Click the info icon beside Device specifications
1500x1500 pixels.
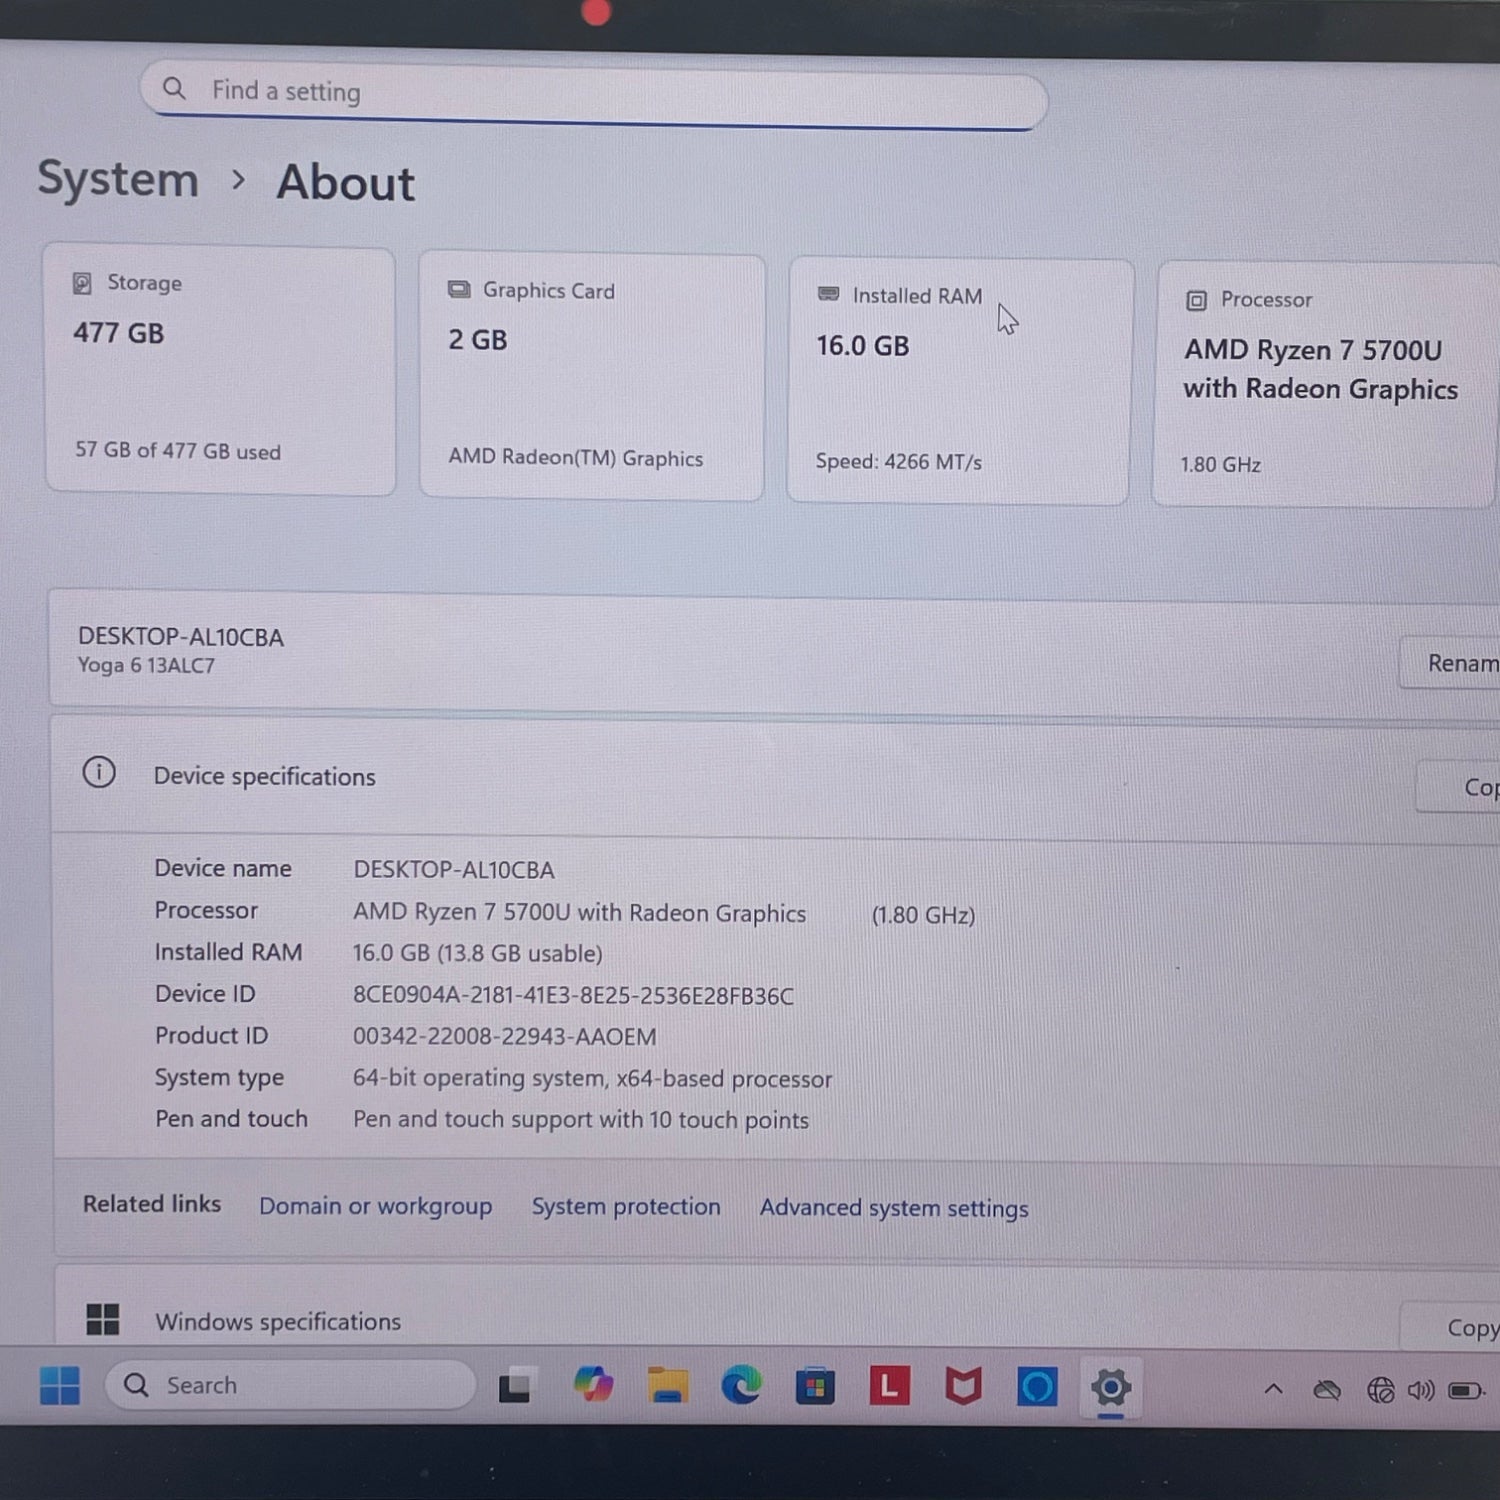99,772
